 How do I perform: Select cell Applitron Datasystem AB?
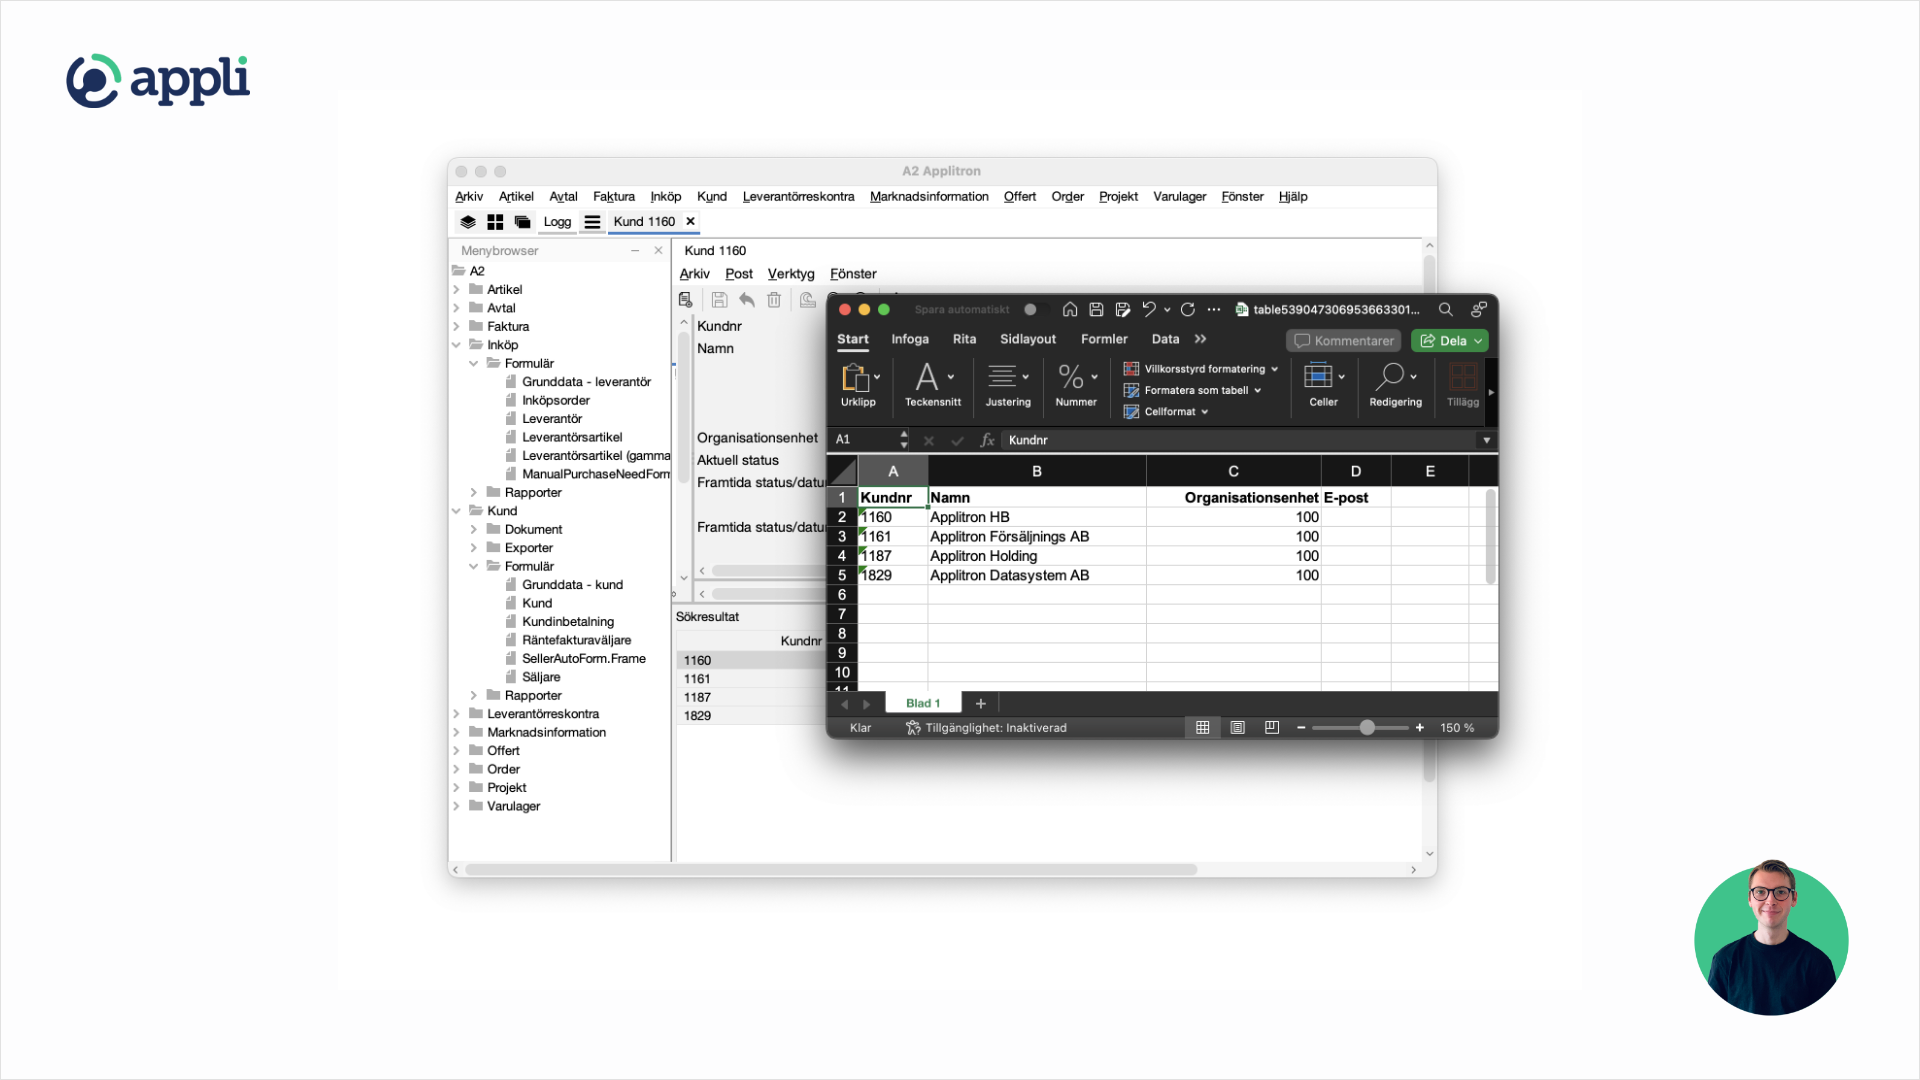click(1037, 576)
